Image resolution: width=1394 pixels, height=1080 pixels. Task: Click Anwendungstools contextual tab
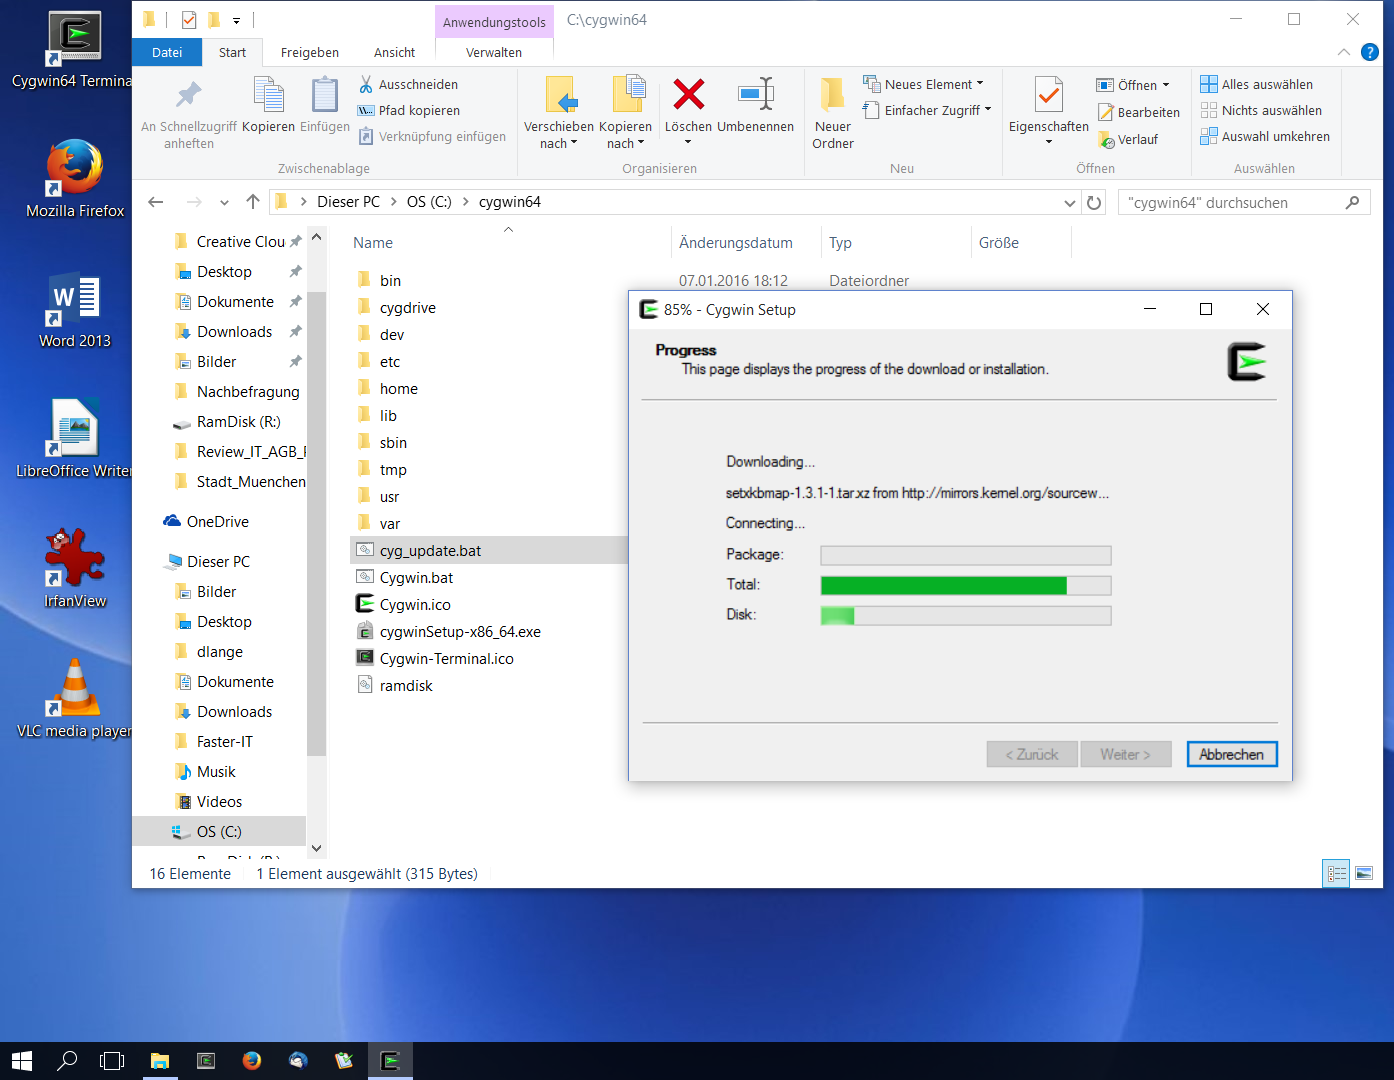tap(494, 22)
